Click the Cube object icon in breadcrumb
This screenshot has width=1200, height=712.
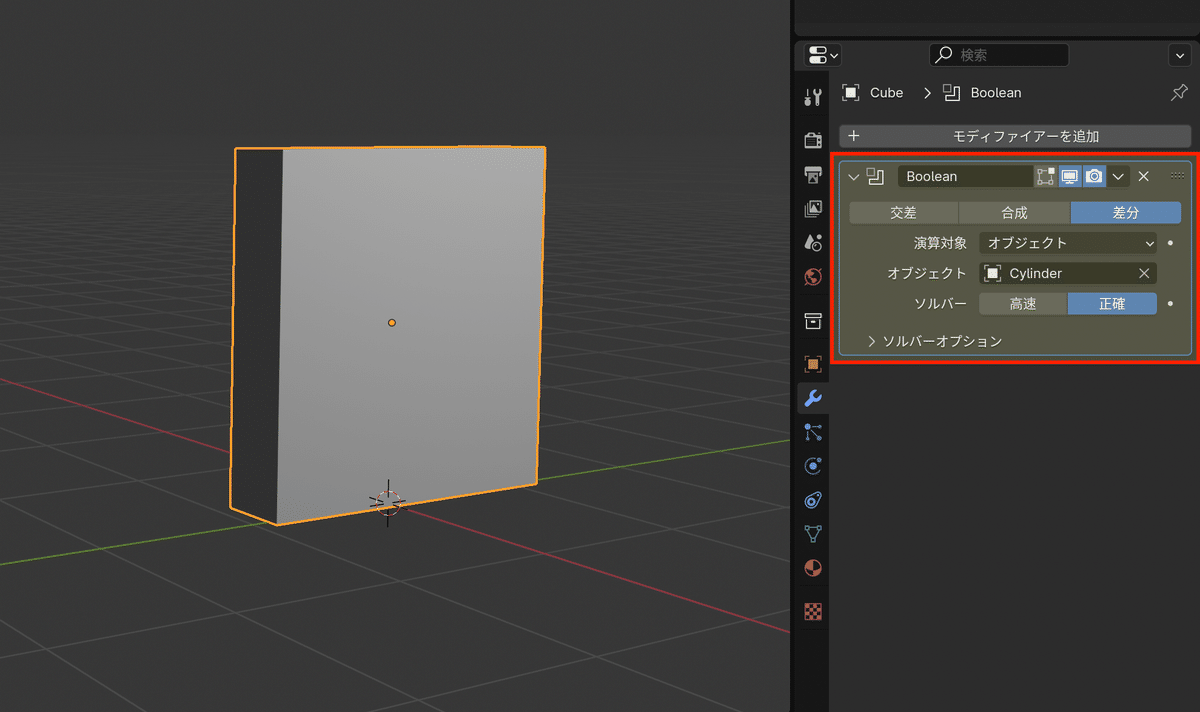click(x=851, y=93)
